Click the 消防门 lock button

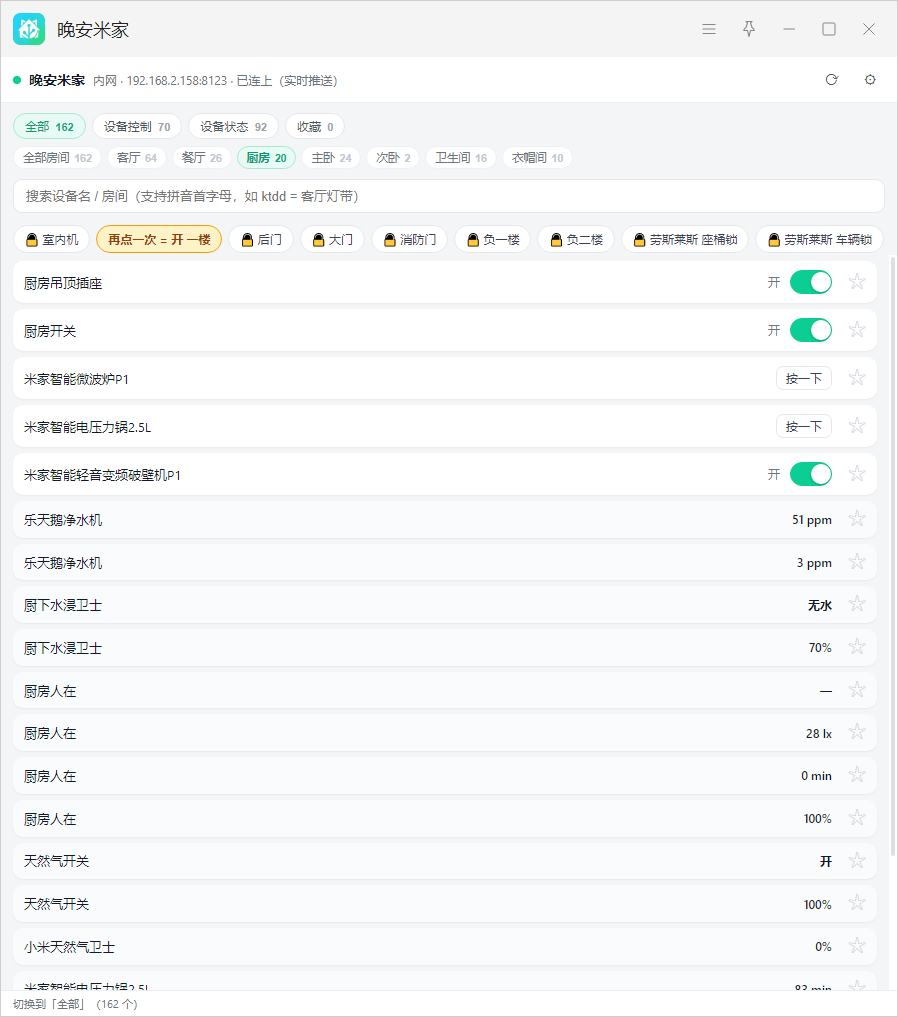(x=410, y=239)
